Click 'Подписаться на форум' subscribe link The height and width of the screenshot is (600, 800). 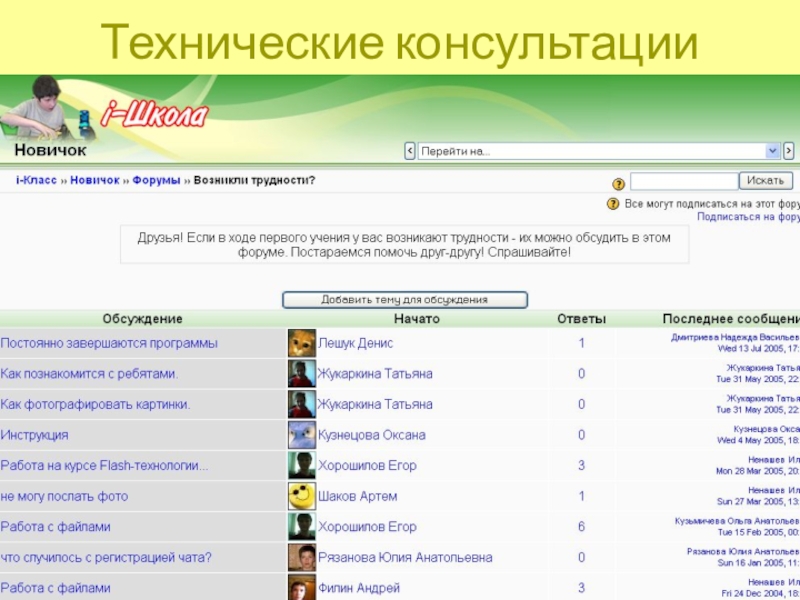748,216
